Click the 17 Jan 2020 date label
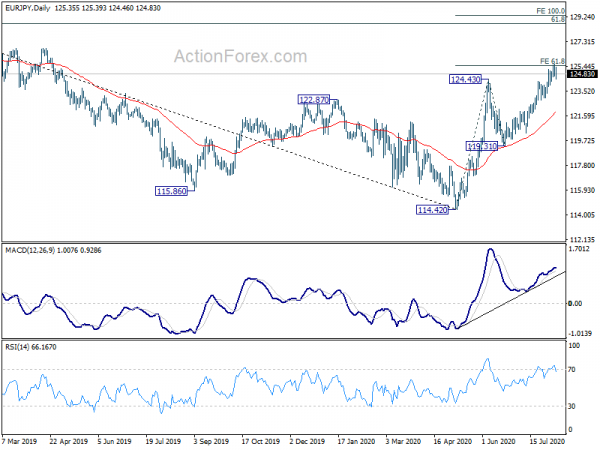 pyautogui.click(x=356, y=441)
